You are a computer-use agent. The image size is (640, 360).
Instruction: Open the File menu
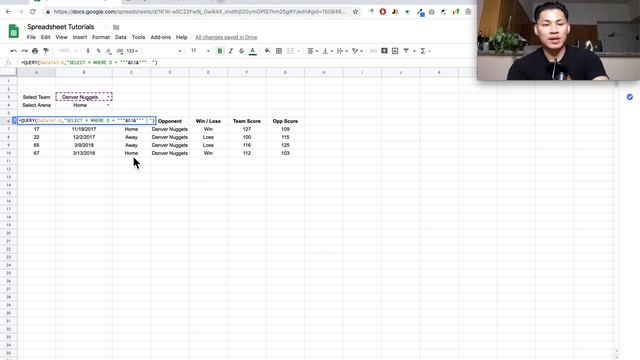tap(31, 37)
